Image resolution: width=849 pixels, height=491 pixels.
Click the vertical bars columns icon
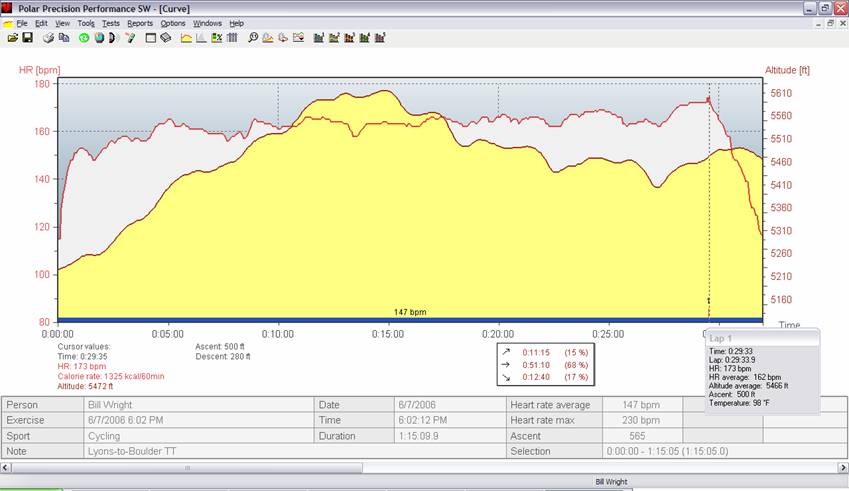point(232,38)
